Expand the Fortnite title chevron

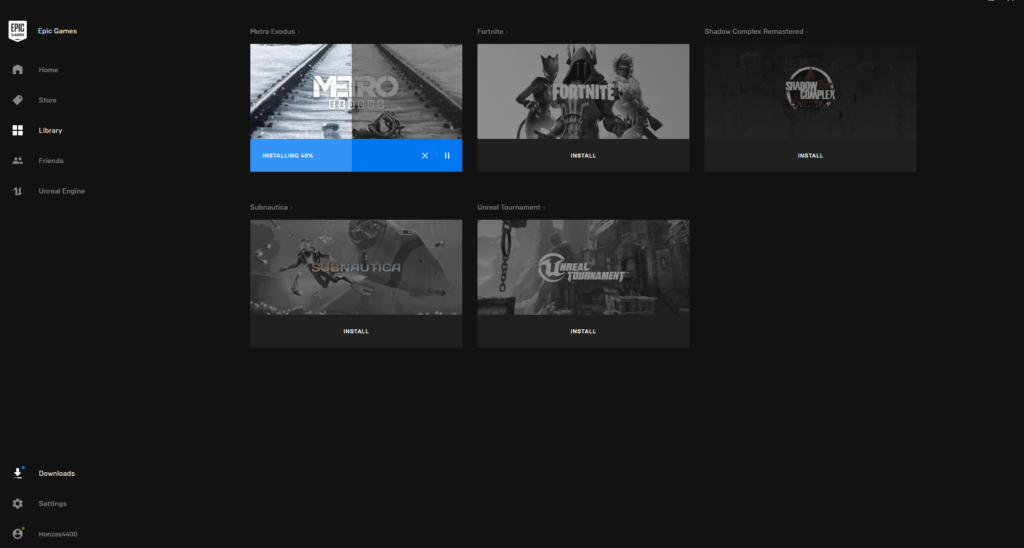coord(507,32)
